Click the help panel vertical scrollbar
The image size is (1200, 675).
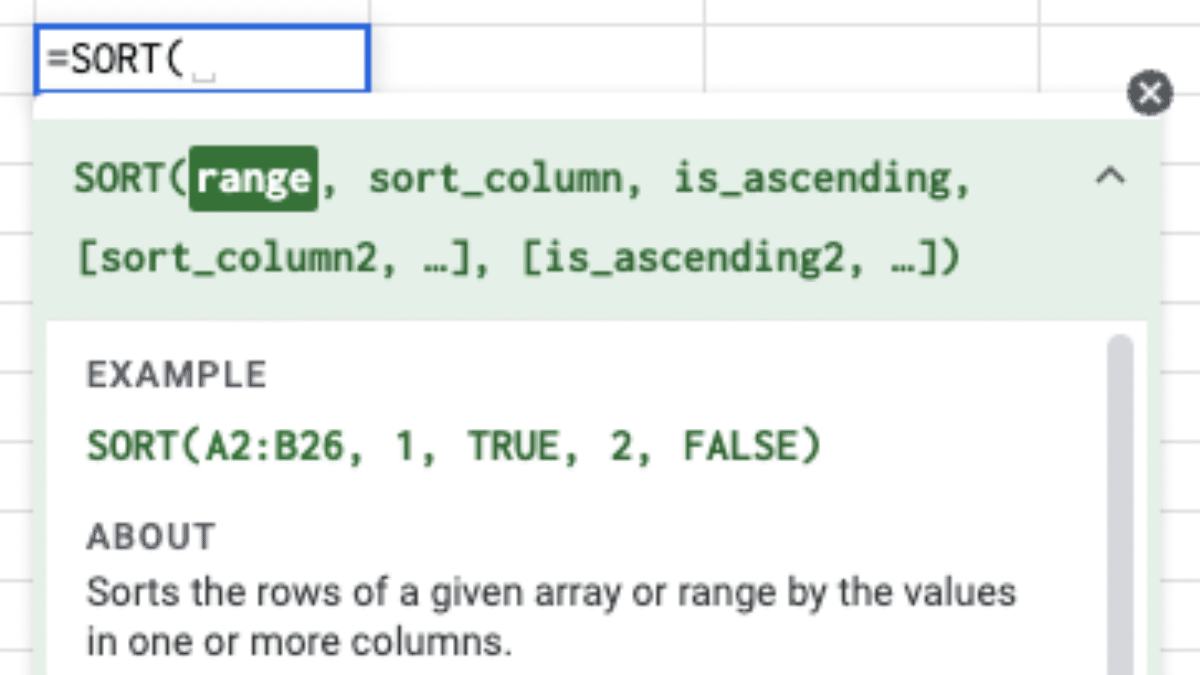coord(1120,500)
